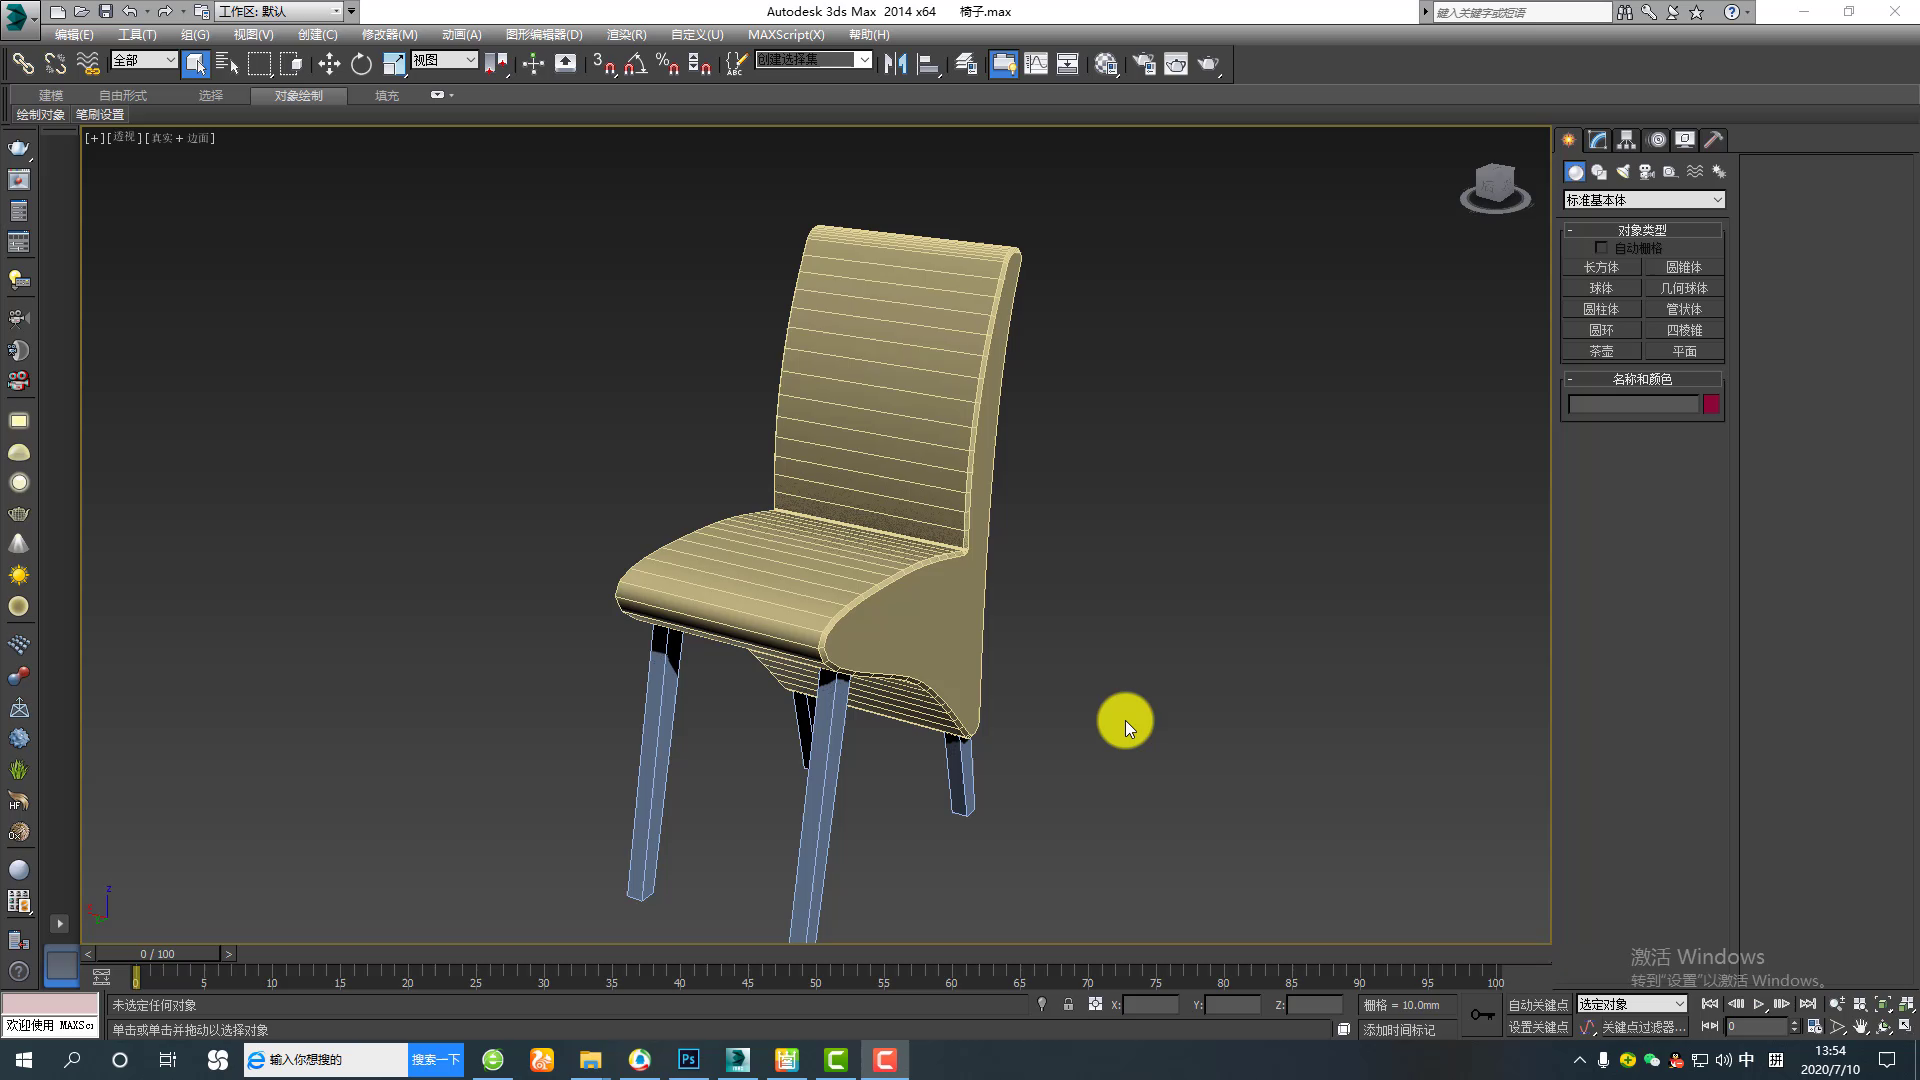Image resolution: width=1920 pixels, height=1080 pixels.
Task: Select the Move transform tool
Action: pos(329,64)
